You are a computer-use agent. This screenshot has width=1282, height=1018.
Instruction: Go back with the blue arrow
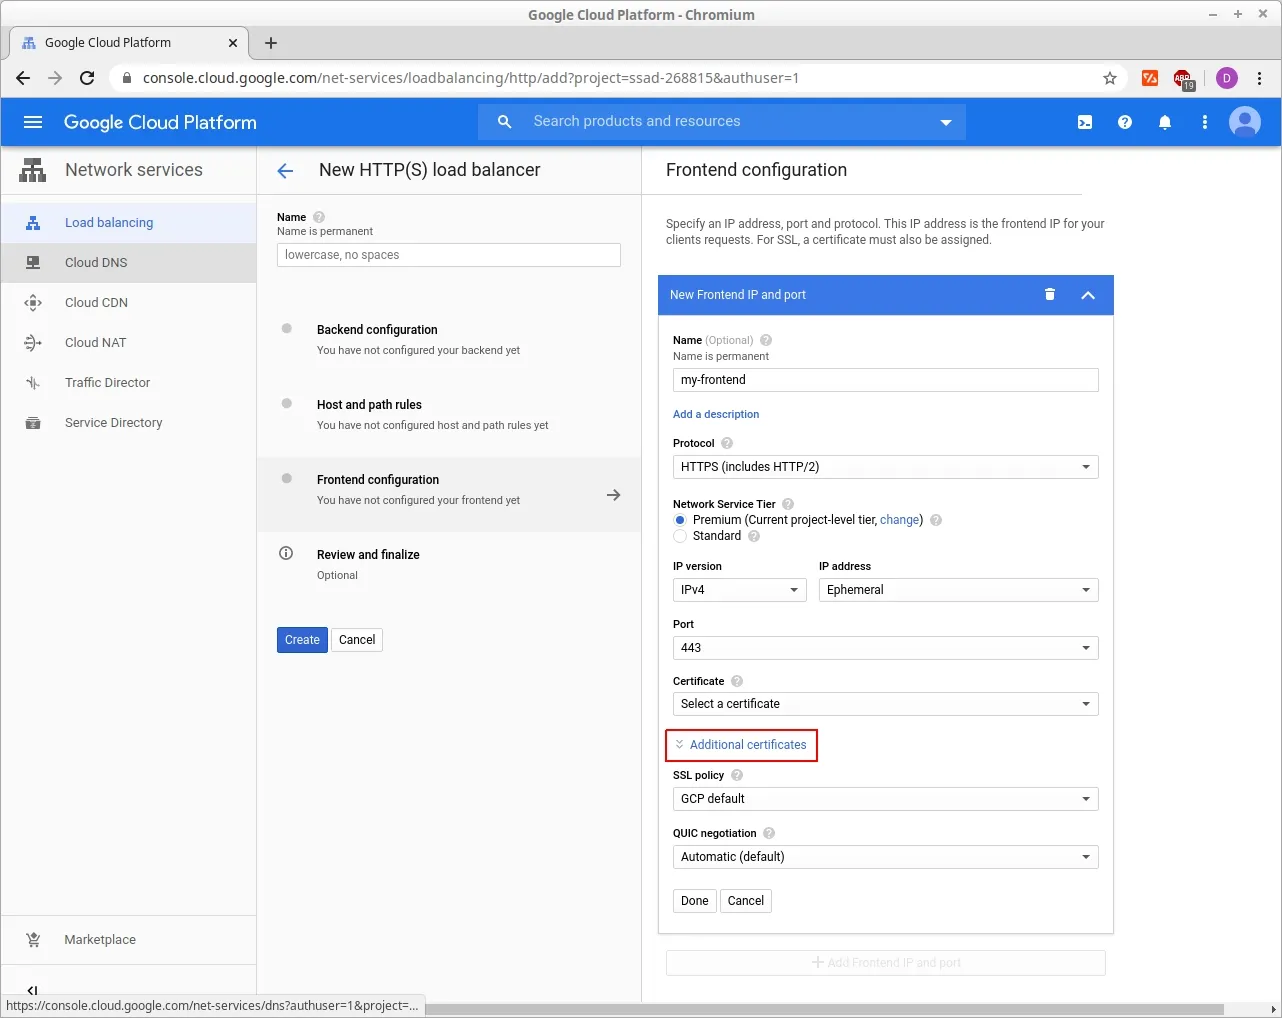[285, 171]
